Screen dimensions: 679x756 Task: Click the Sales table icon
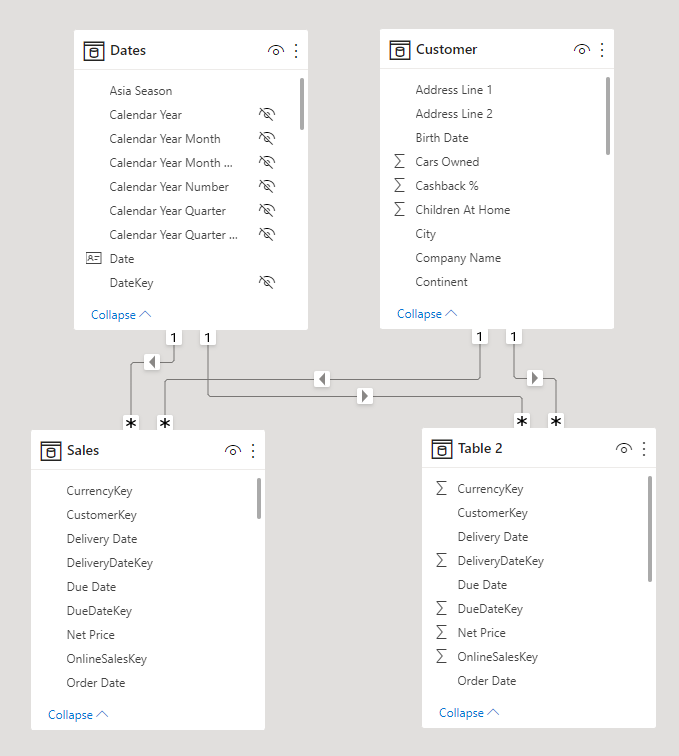point(51,451)
